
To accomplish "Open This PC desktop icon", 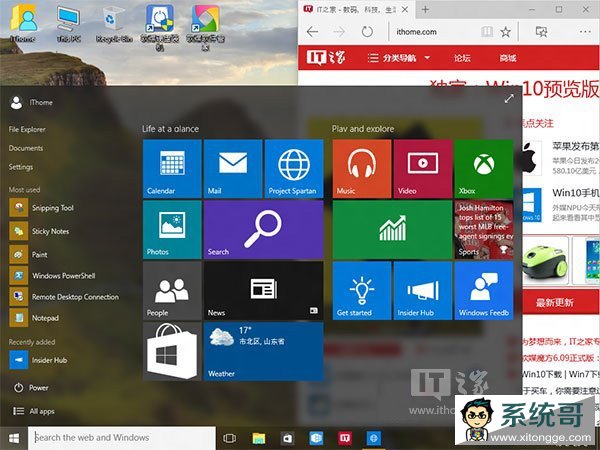I will click(68, 24).
